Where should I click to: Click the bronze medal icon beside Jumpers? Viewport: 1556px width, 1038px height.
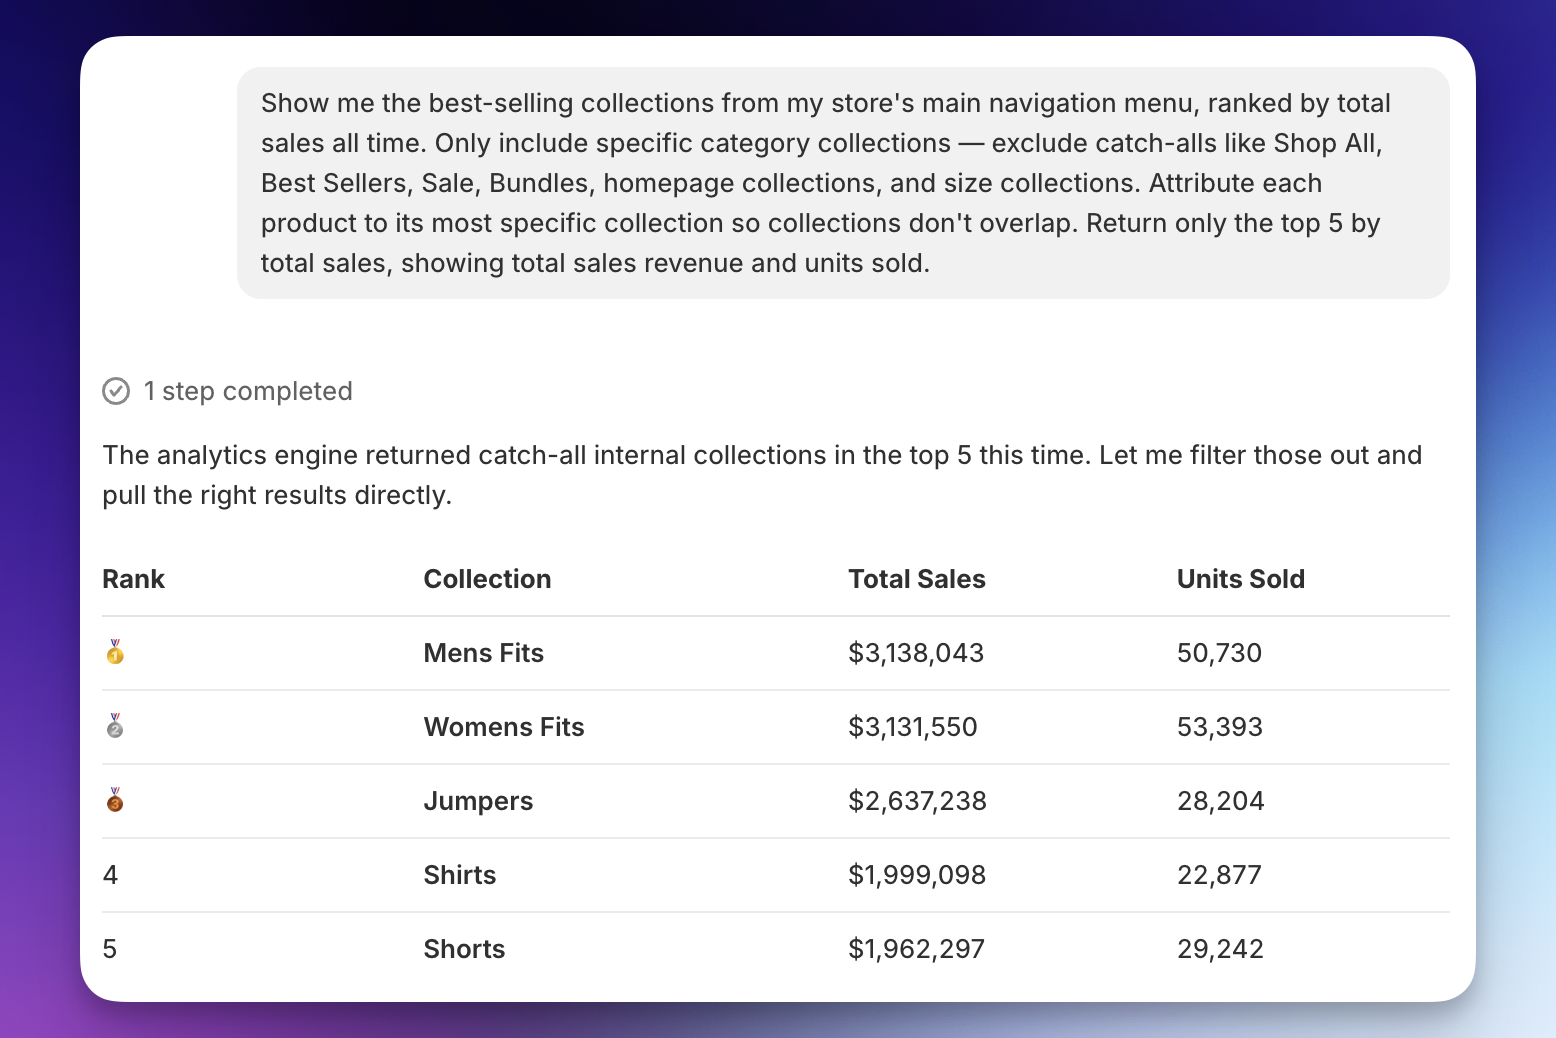point(115,801)
